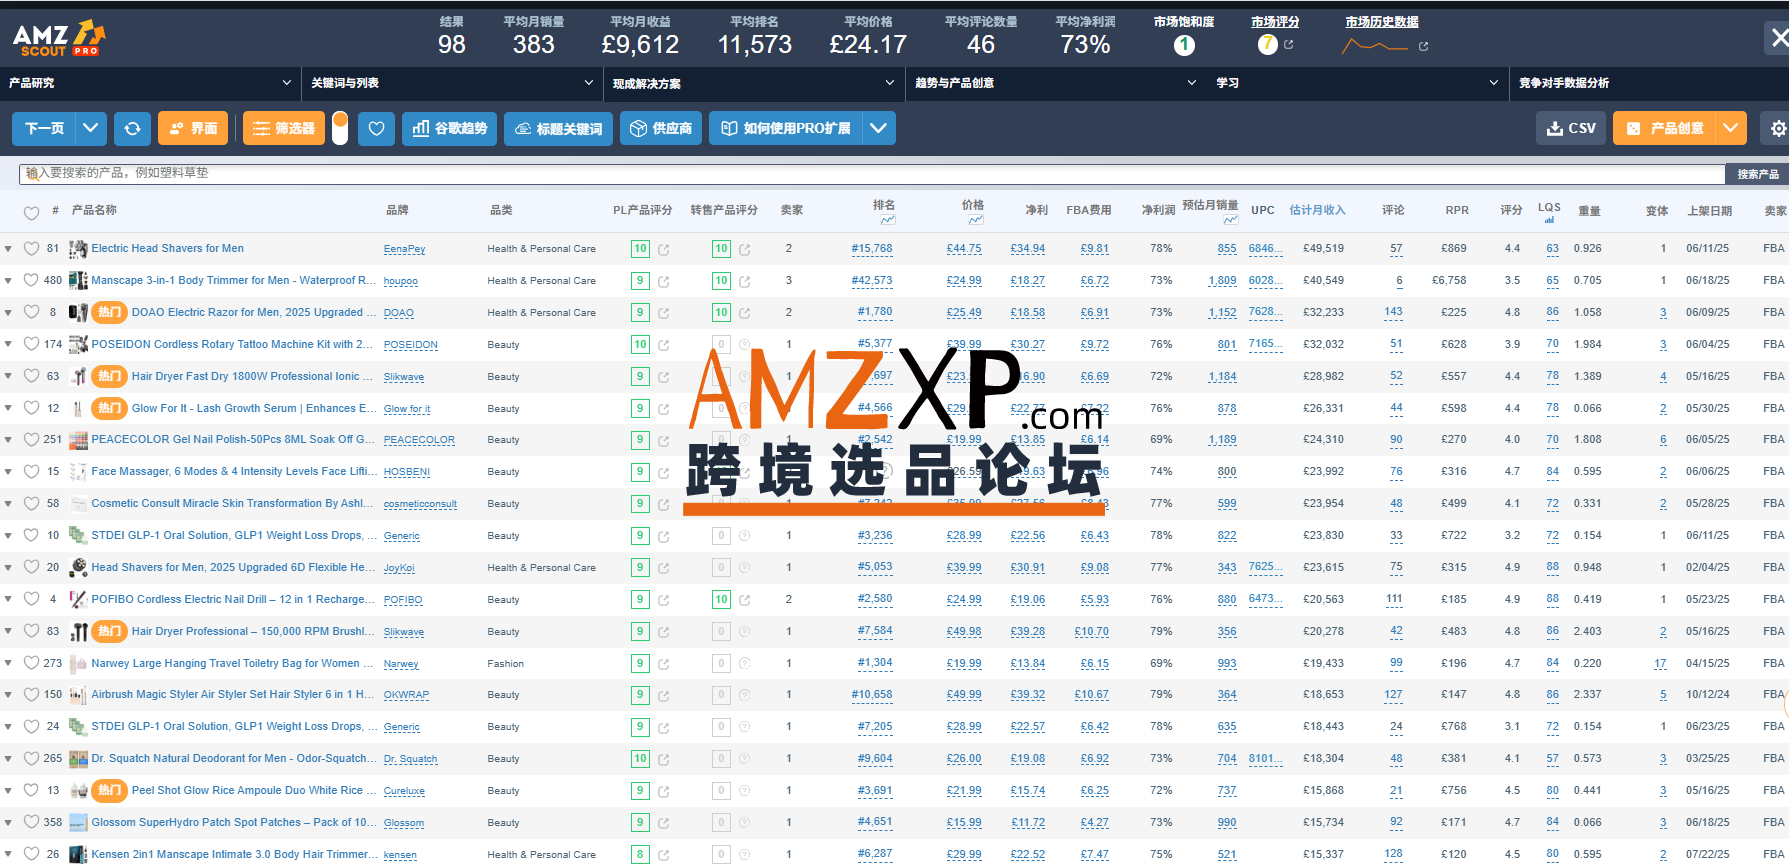Open the 谷歌趋势 Google Trends tool

[x=449, y=128]
